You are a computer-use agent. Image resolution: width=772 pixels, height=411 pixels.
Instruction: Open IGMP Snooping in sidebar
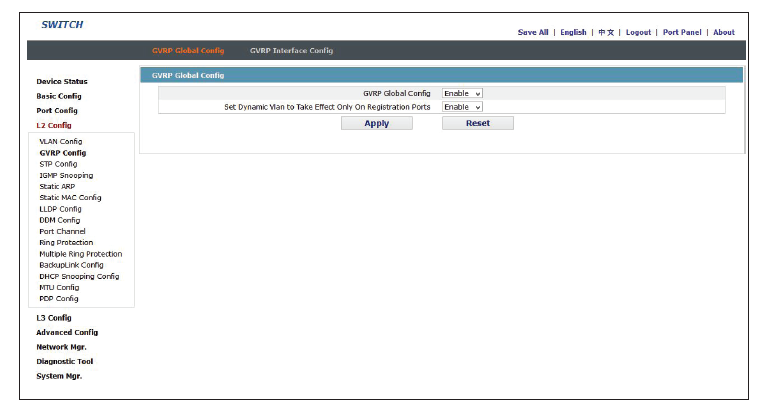click(66, 176)
